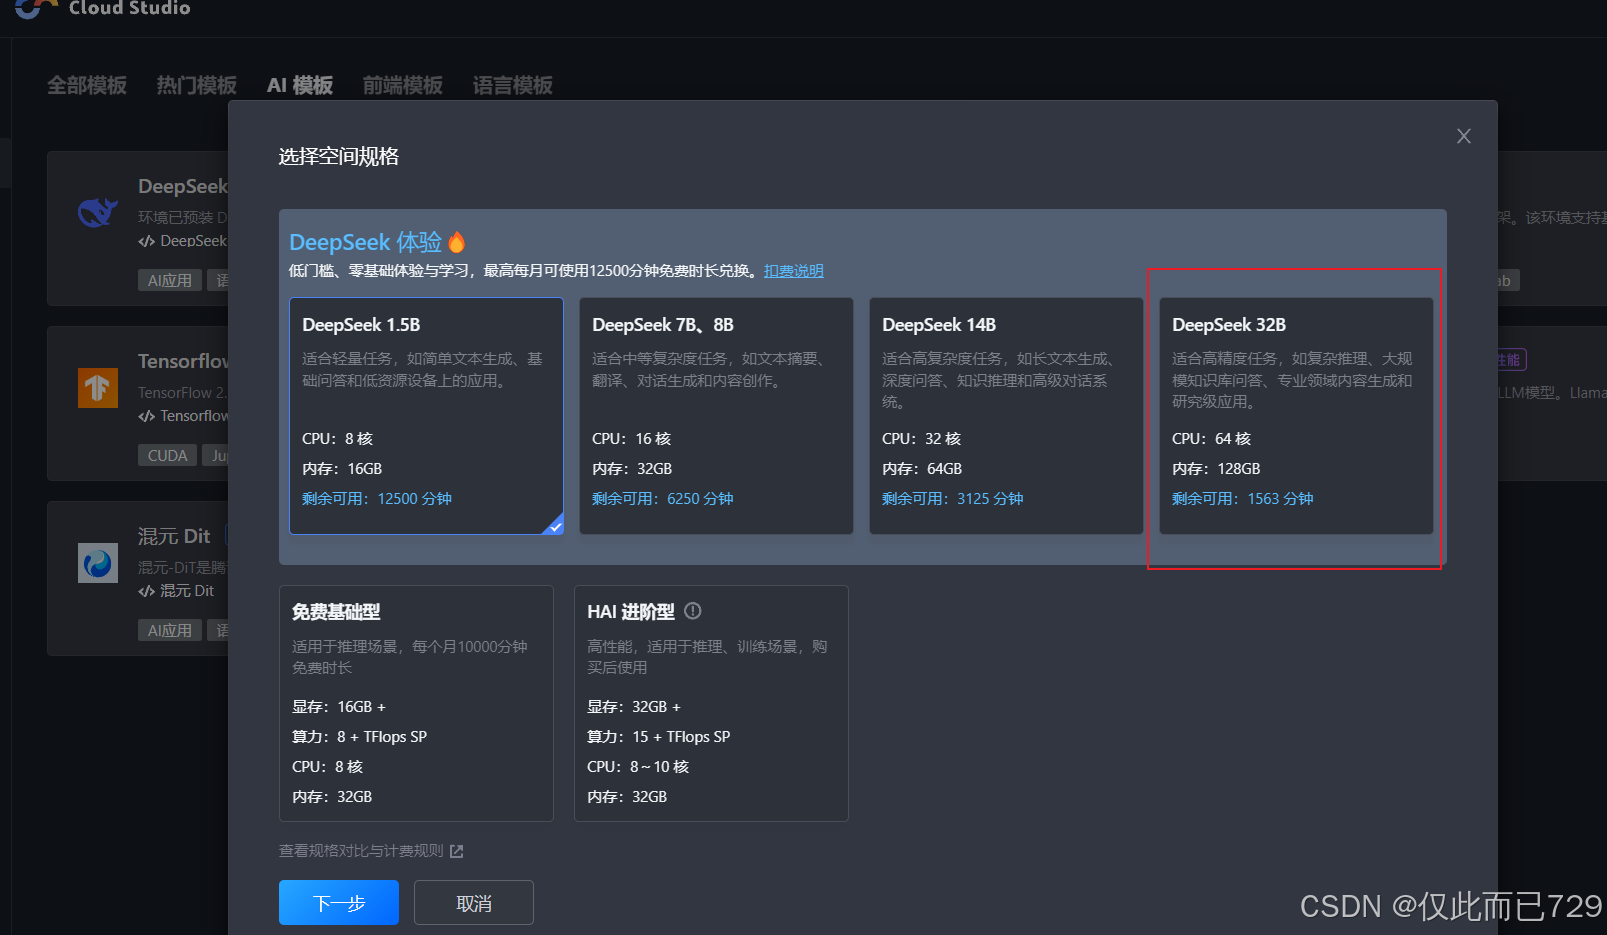Click the TensorFlow logo icon in background

click(98, 388)
